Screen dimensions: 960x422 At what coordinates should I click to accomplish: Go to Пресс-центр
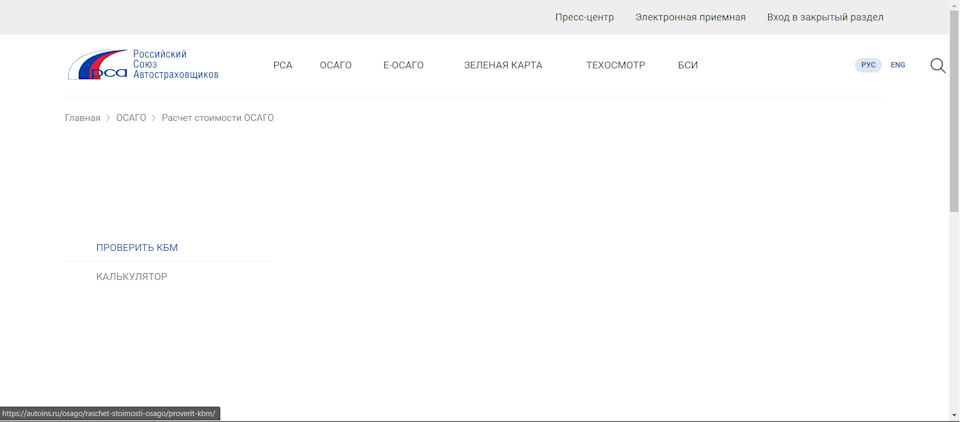click(584, 17)
